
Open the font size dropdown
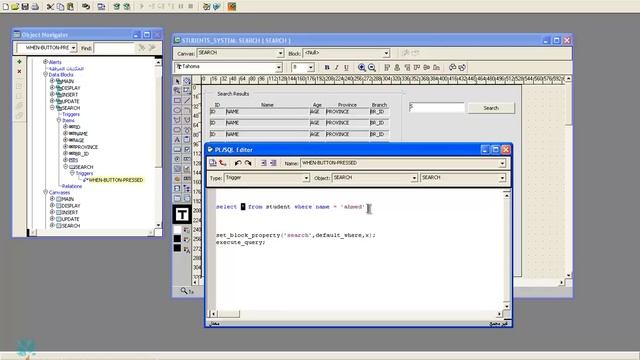pos(311,67)
